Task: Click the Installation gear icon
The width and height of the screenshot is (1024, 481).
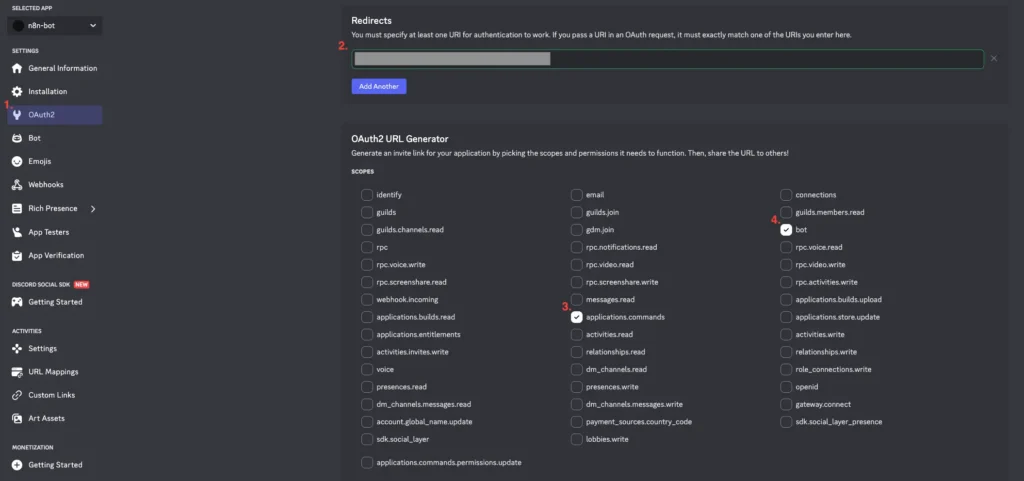Action: [x=17, y=92]
